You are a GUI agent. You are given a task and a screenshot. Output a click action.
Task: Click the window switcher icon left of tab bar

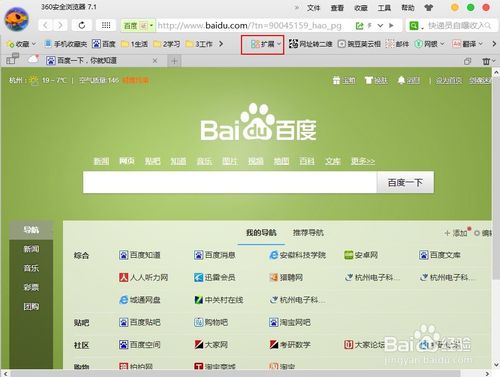pyautogui.click(x=13, y=59)
